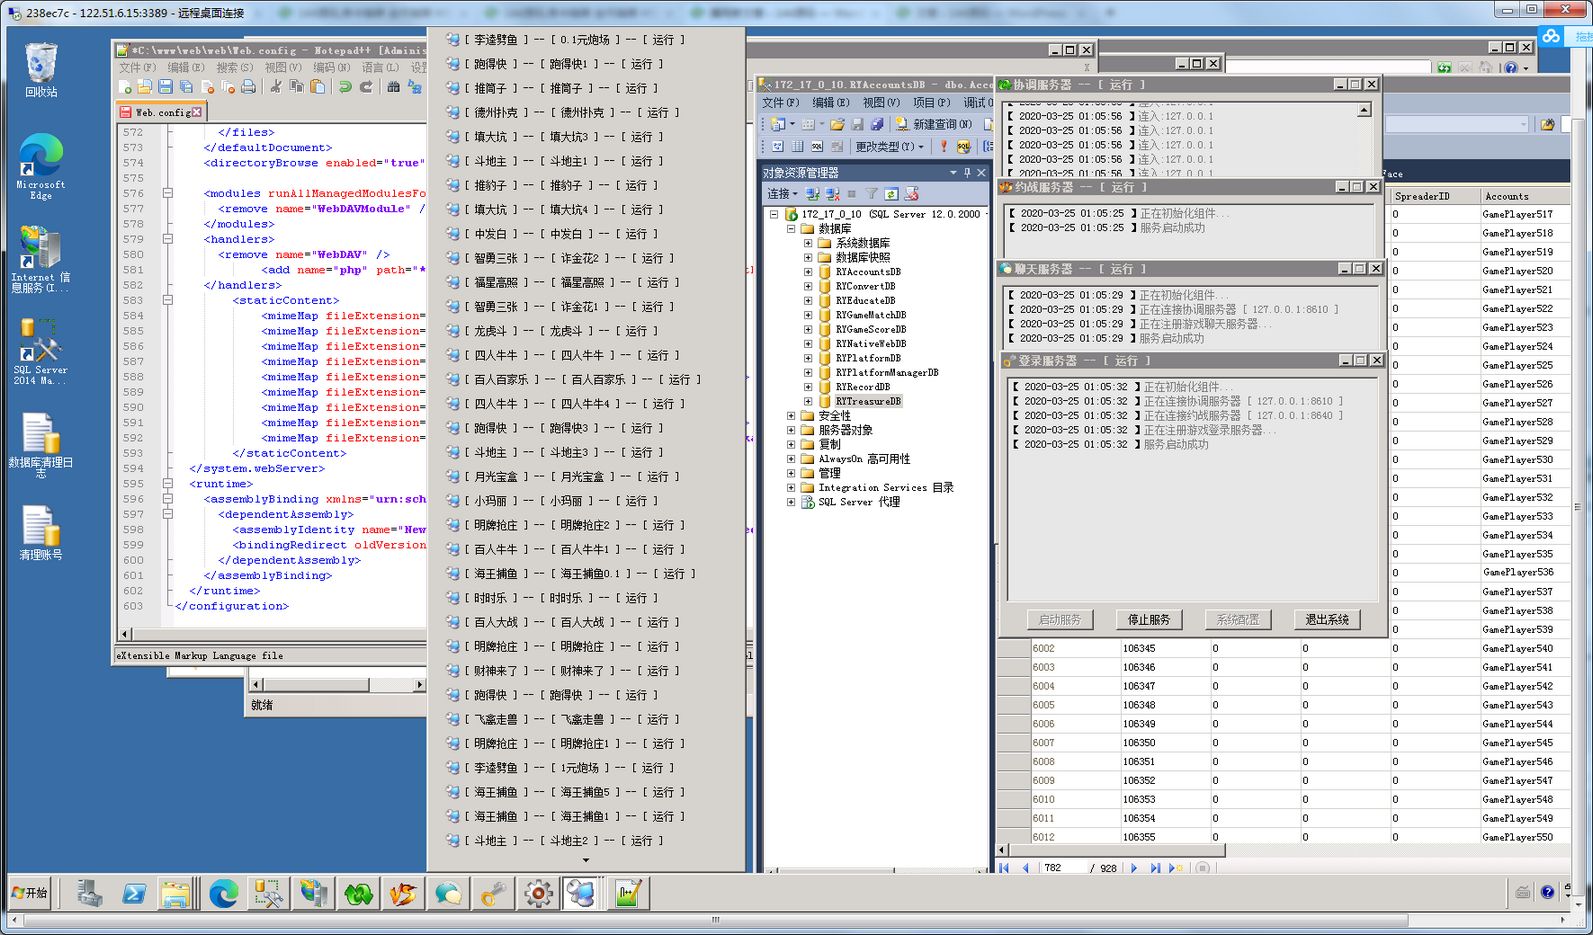Click the Redo arrow in Notepad++ toolbar
1593x935 pixels.
click(366, 87)
